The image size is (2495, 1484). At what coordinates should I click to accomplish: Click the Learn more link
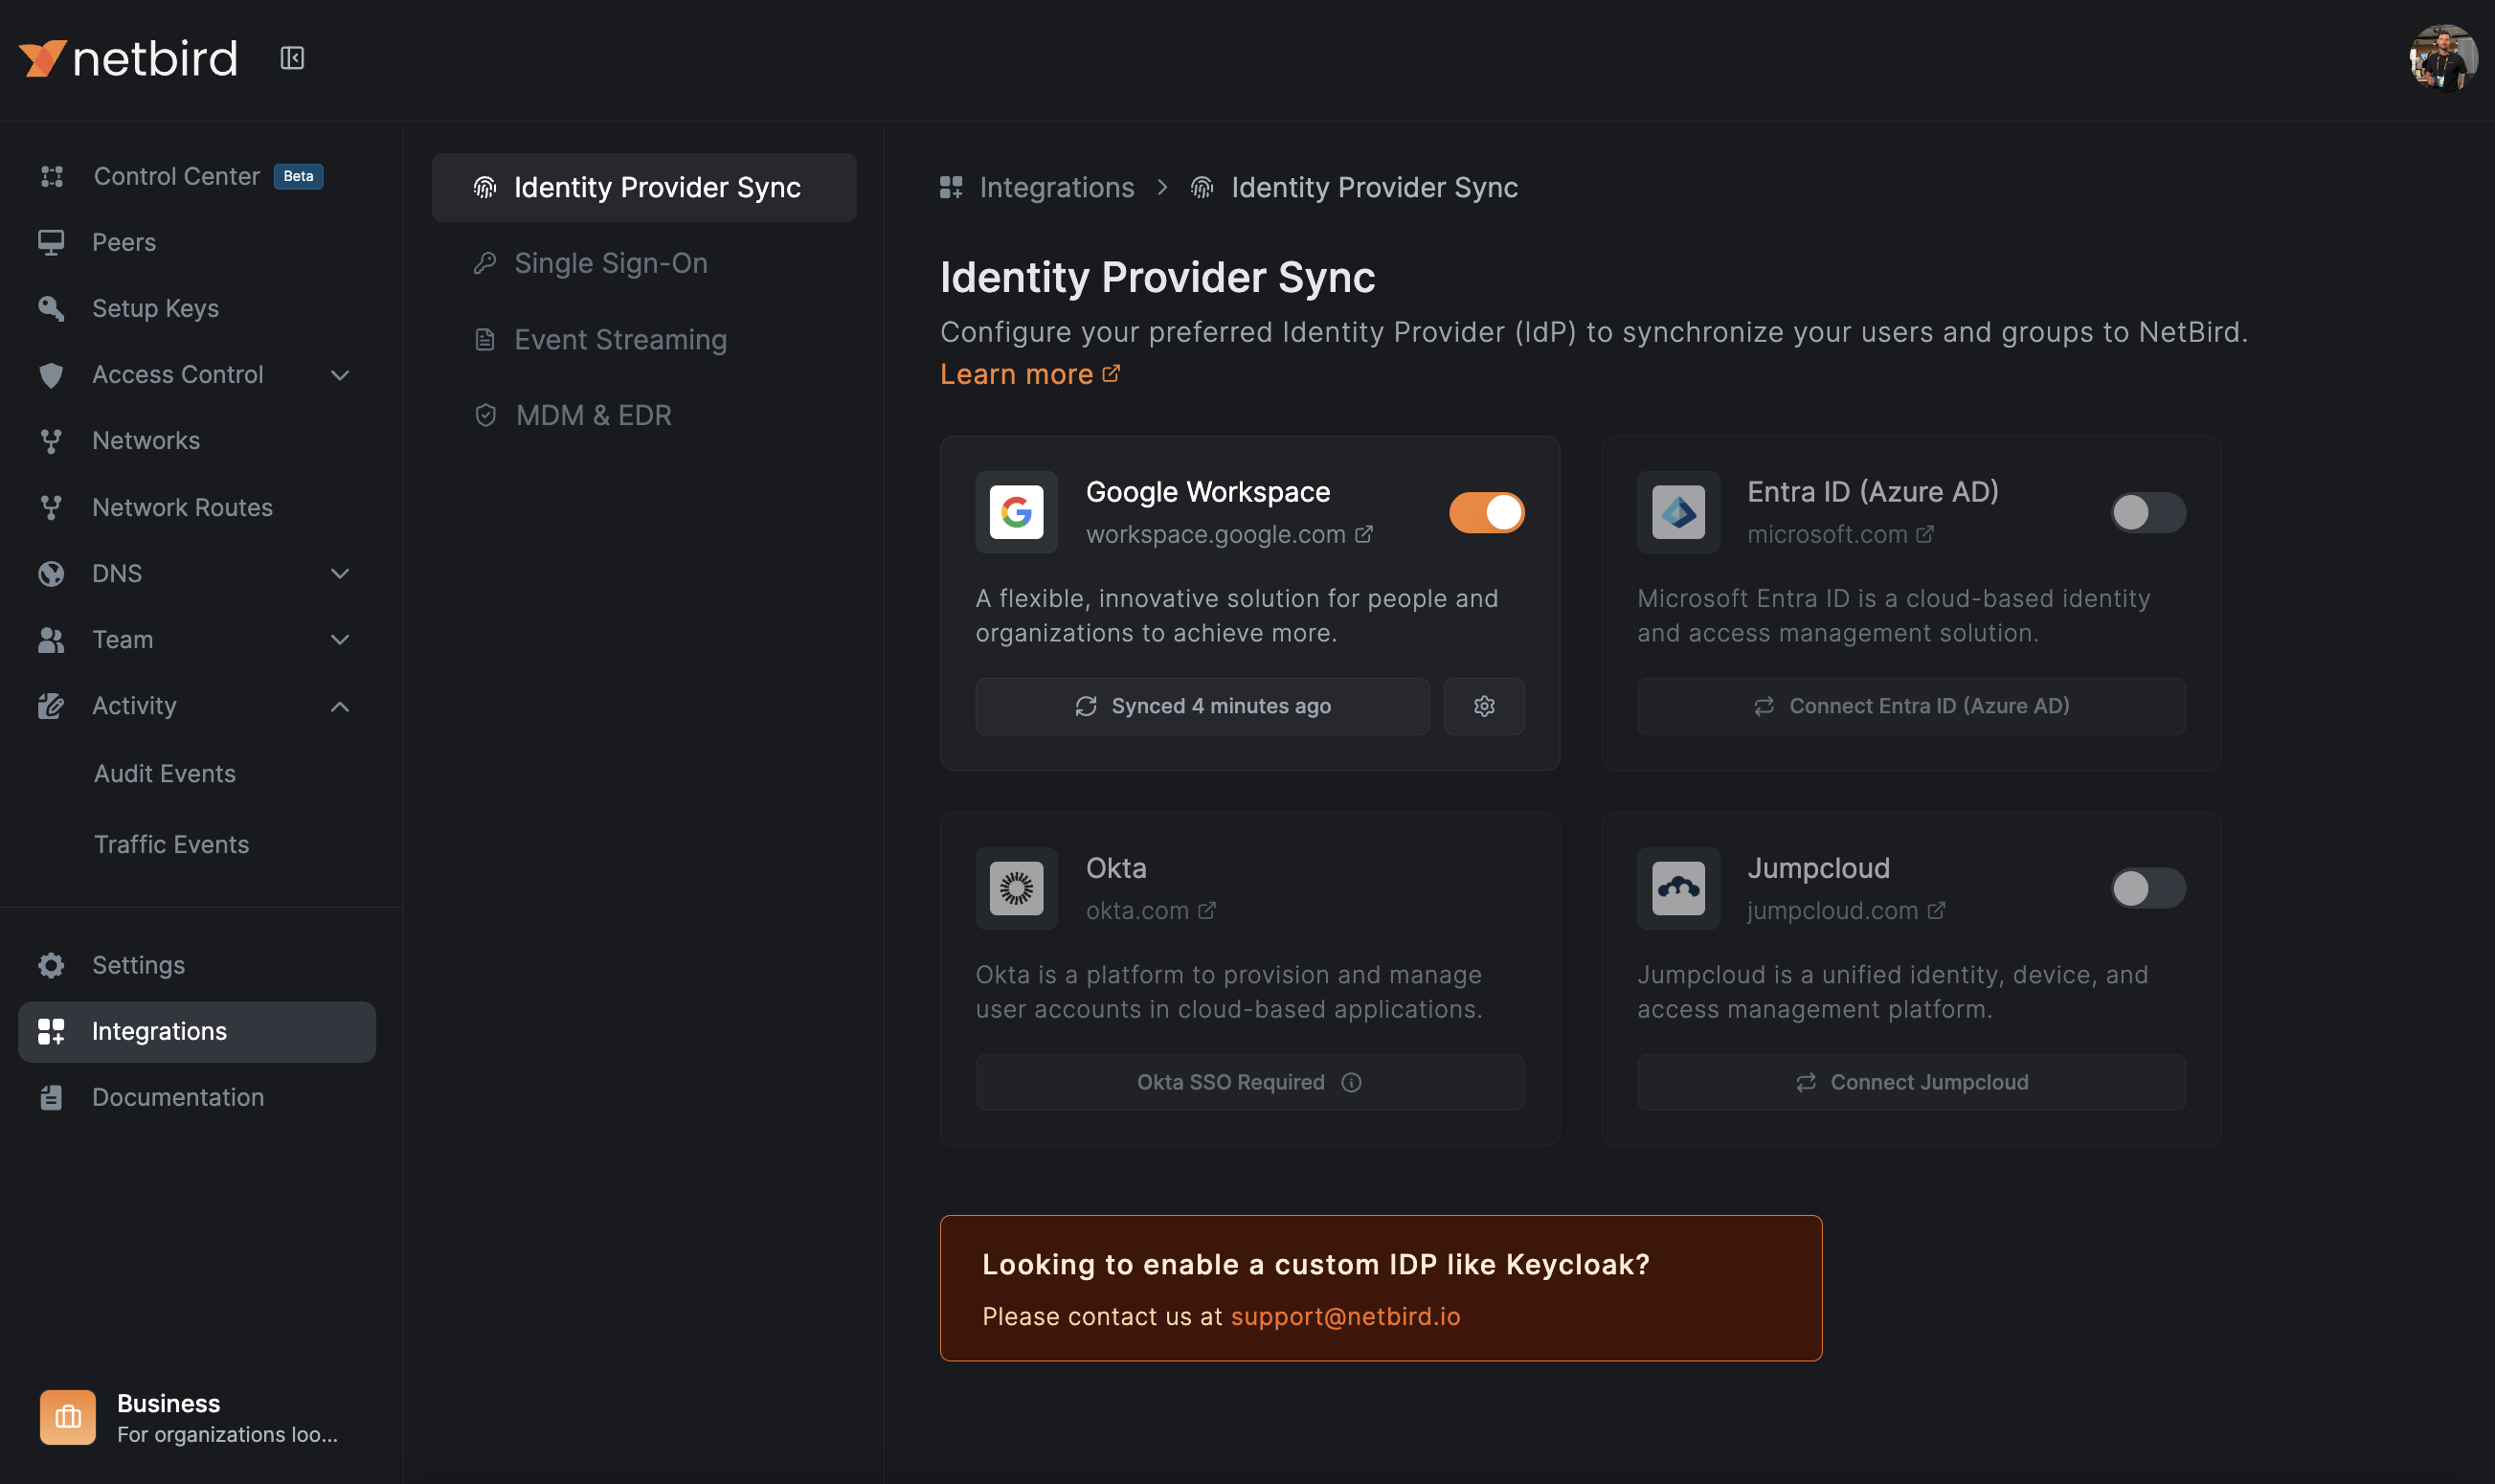click(1017, 373)
